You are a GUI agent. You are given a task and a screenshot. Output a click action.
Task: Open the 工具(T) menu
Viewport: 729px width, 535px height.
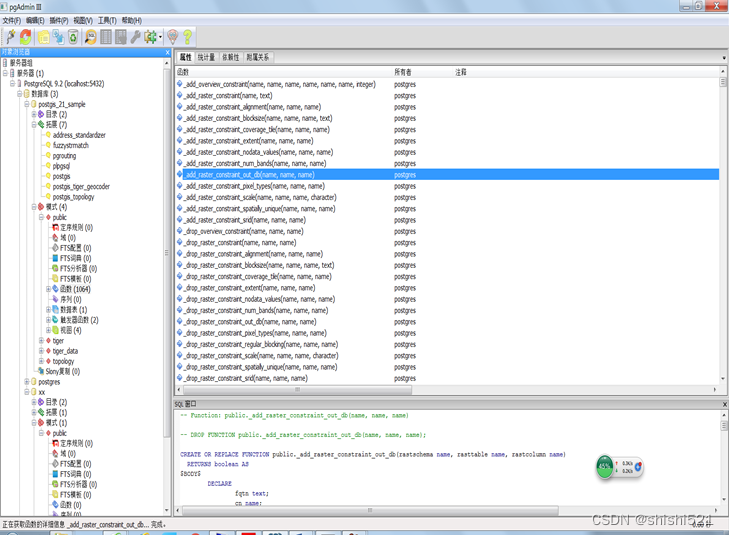107,20
